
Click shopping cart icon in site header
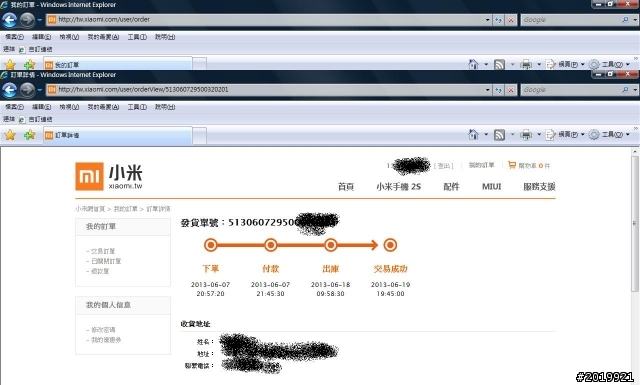pos(512,165)
